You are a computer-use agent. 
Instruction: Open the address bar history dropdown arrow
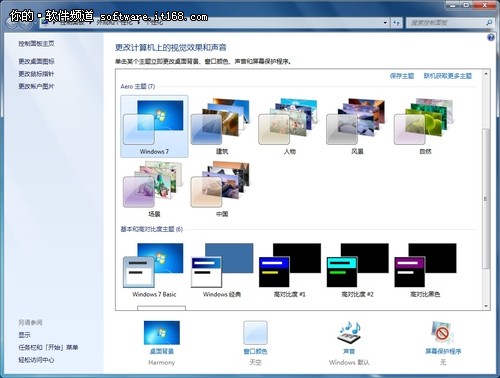[x=385, y=23]
